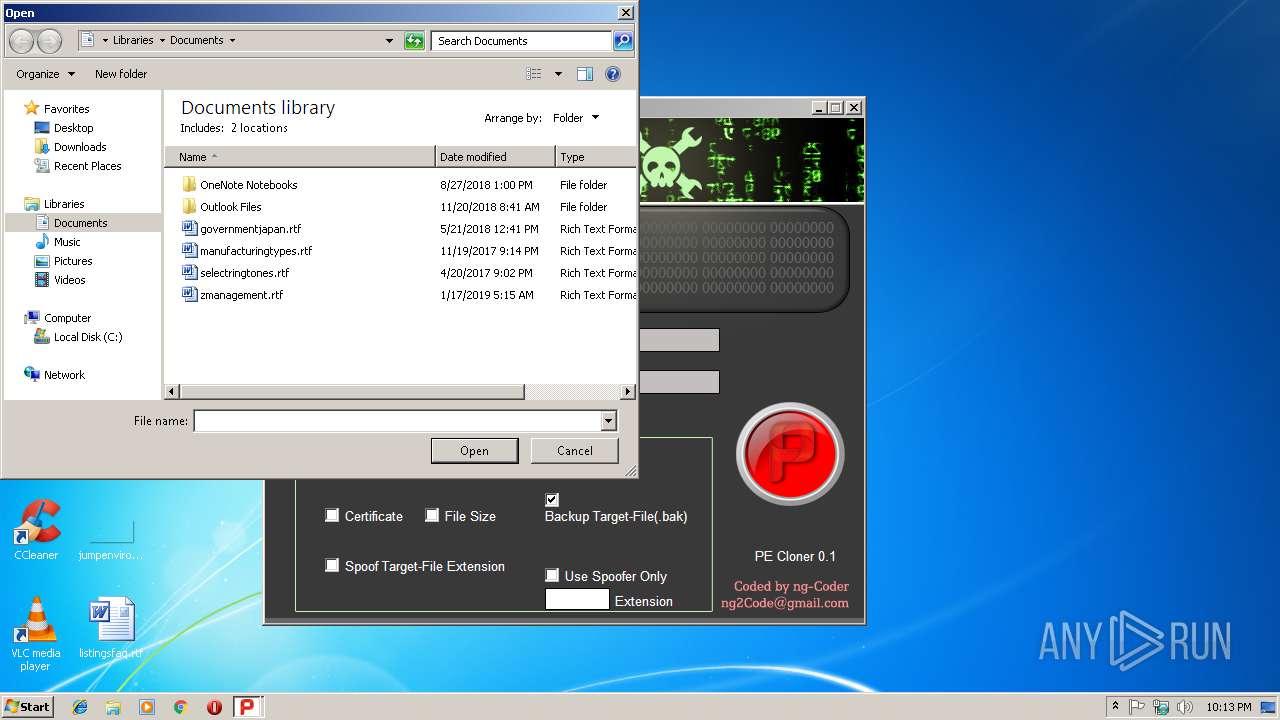Select Network in navigation pane

tap(64, 375)
